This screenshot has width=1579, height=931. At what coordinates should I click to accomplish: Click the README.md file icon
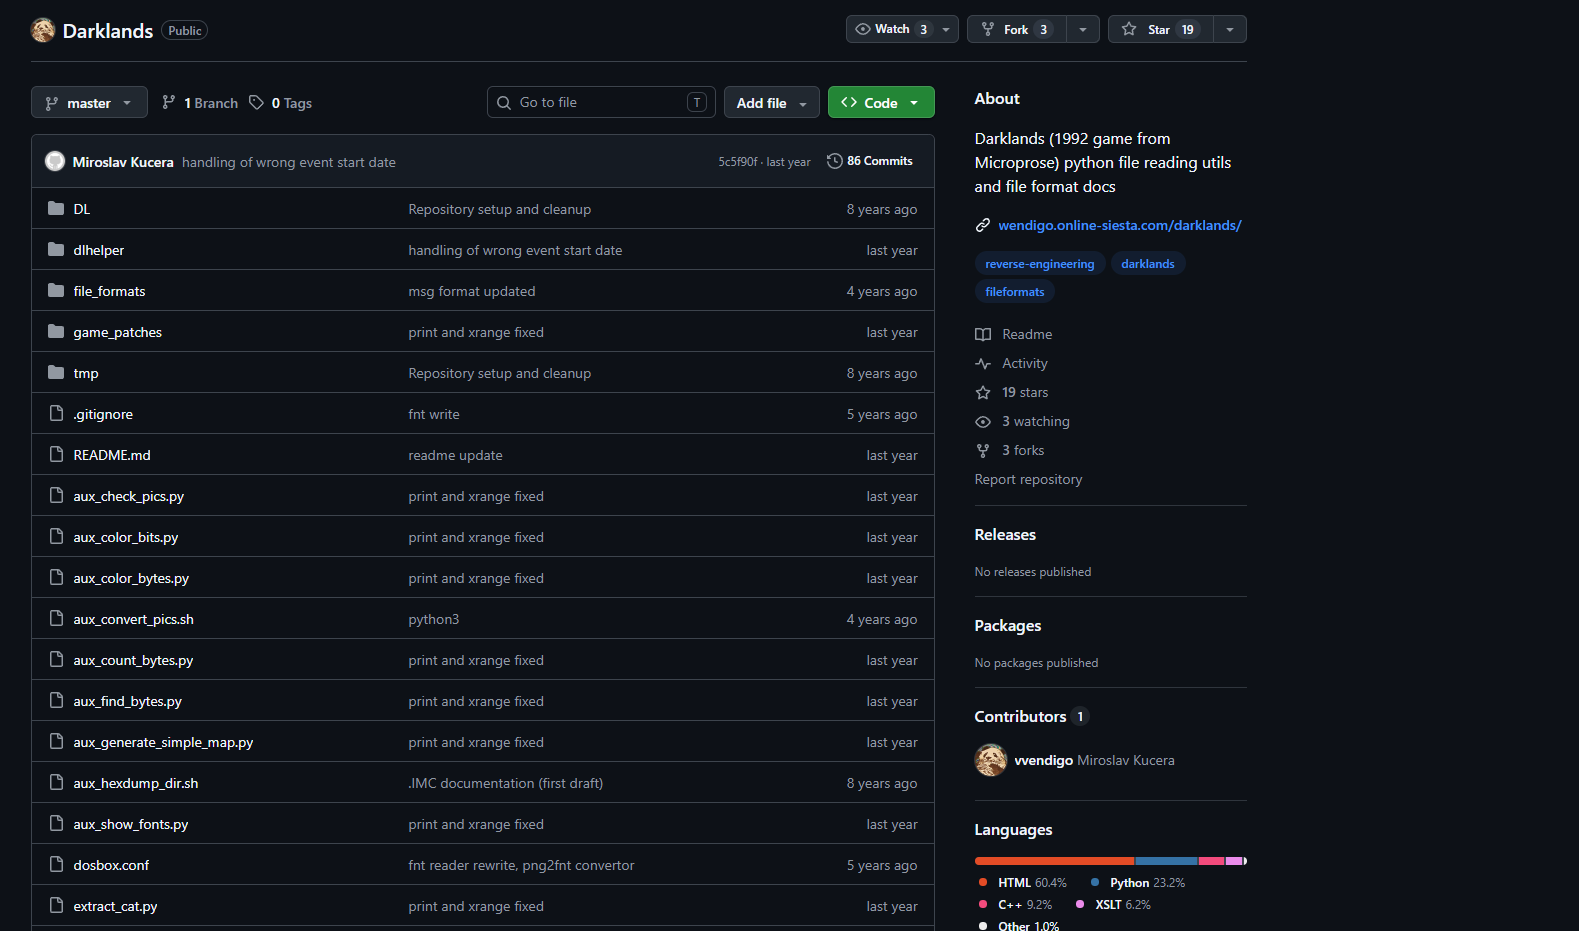click(x=56, y=454)
